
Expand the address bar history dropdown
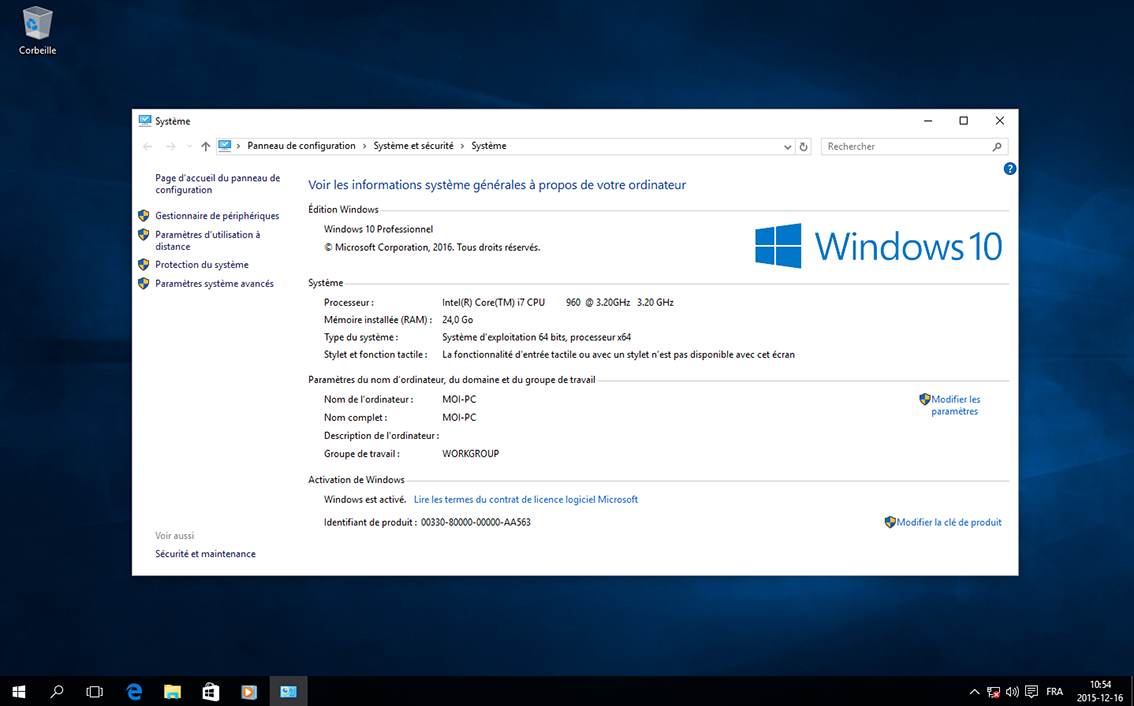click(788, 147)
